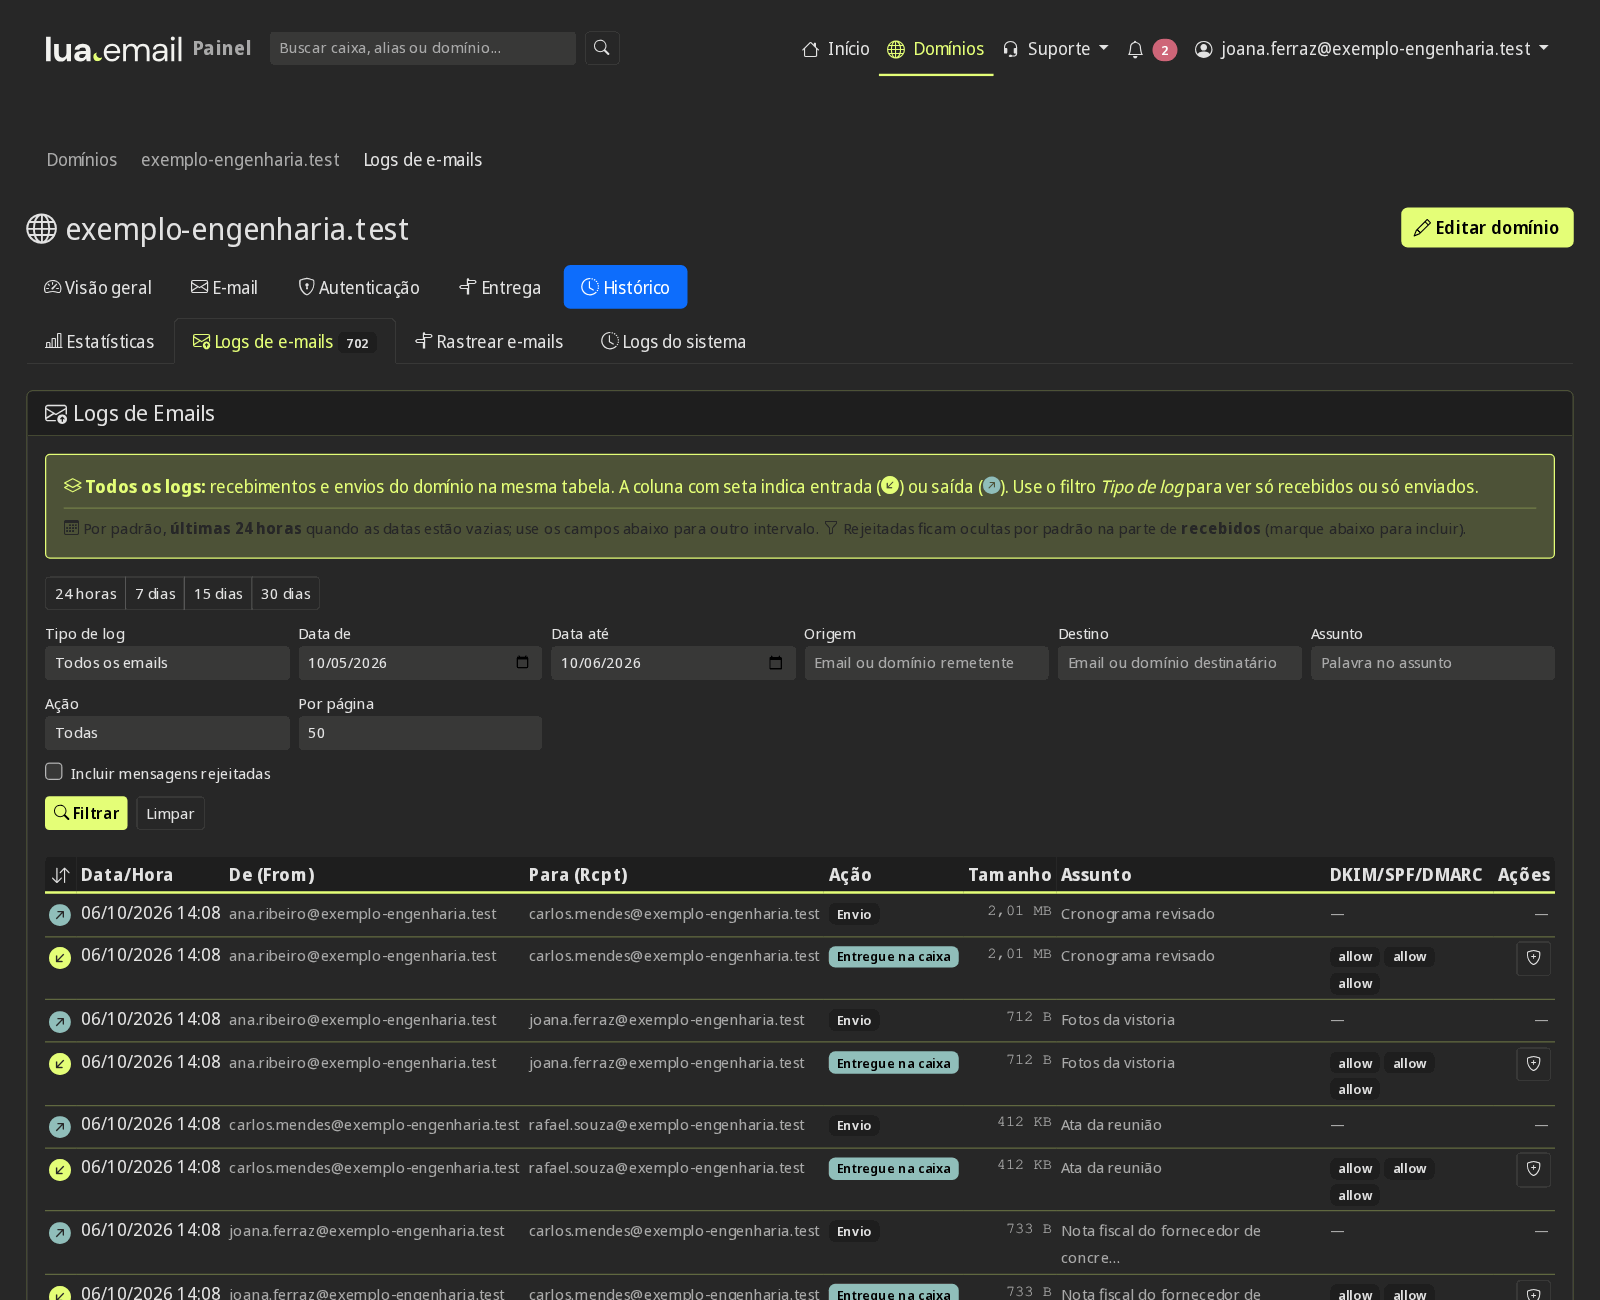The width and height of the screenshot is (1600, 1300).
Task: Click Domínios breadcrumb link
Action: coord(82,160)
